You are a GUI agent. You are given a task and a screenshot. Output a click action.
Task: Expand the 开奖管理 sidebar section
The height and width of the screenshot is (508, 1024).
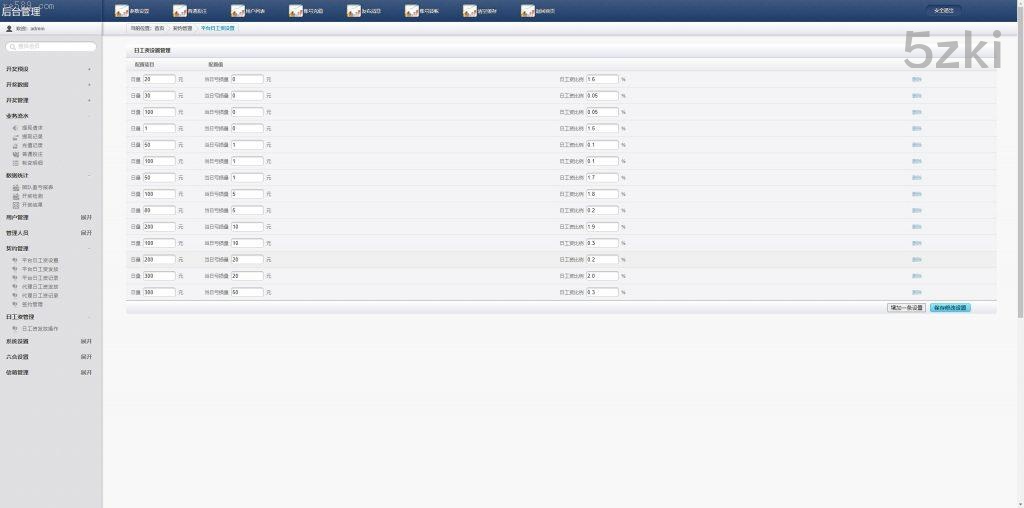89,100
